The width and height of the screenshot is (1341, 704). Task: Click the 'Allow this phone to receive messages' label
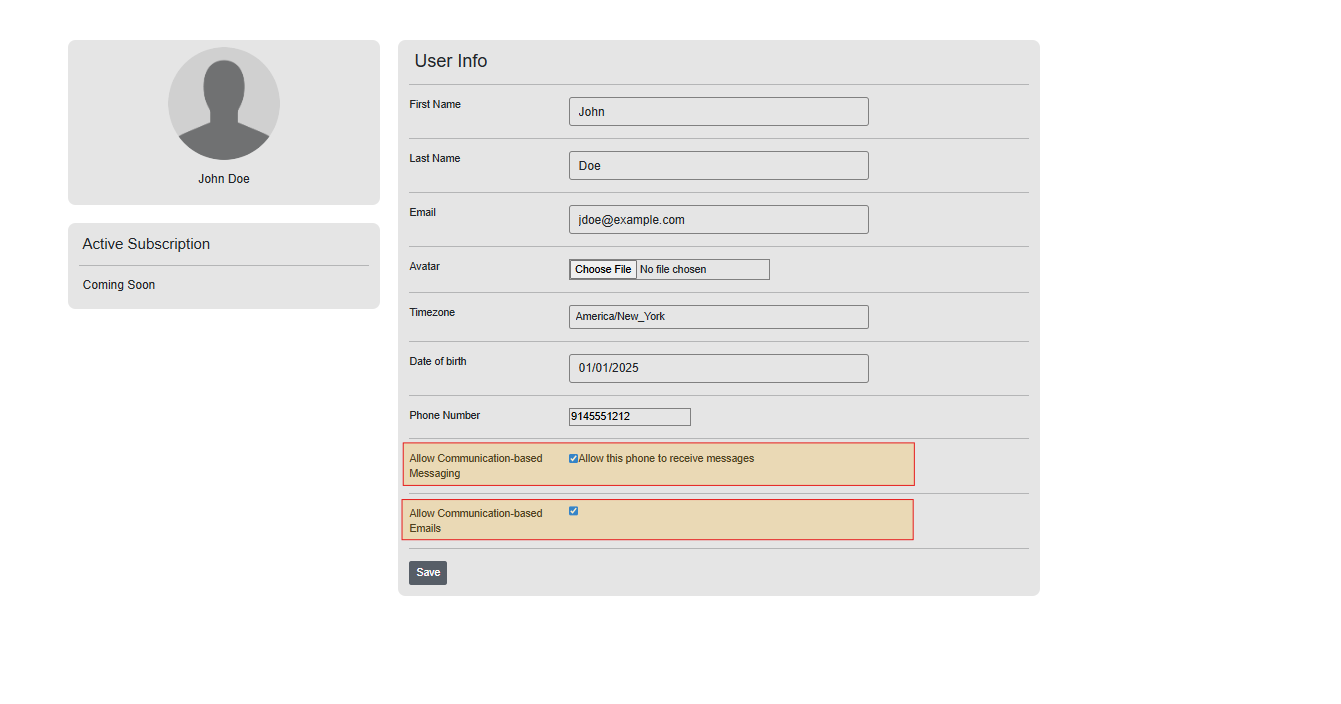pyautogui.click(x=666, y=459)
